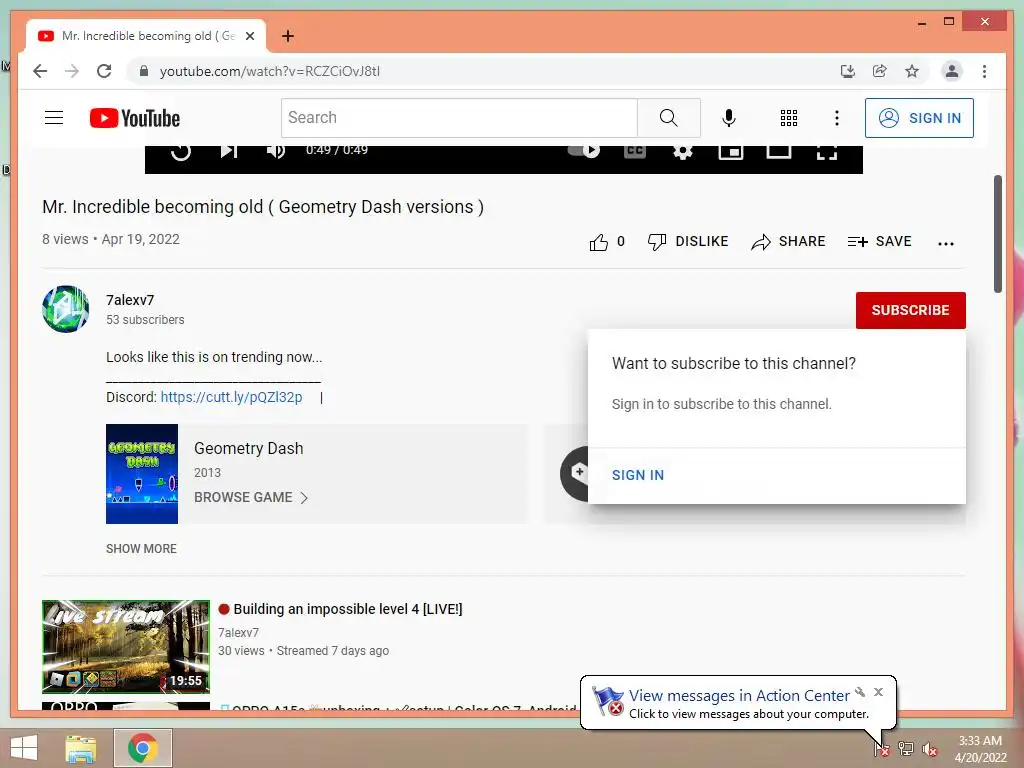Open YouTube settings three-dot menu

(x=837, y=118)
